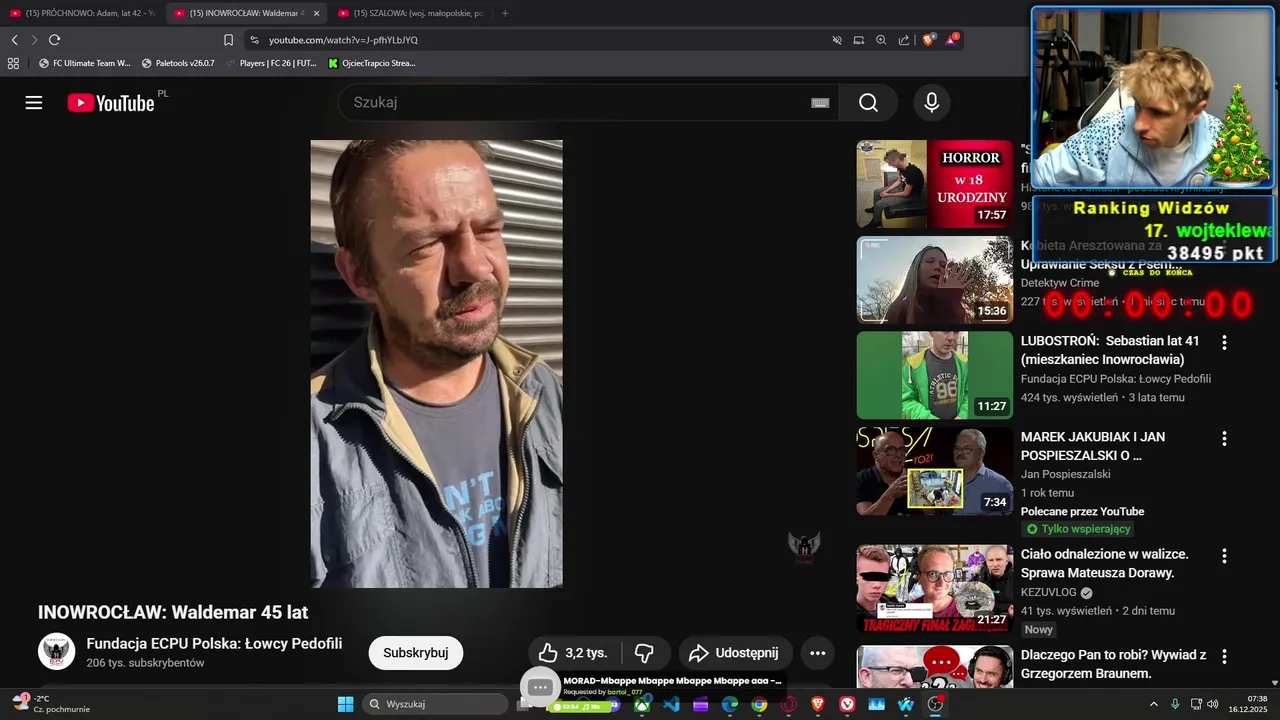
Task: Click the share icon in address bar
Action: pos(904,40)
